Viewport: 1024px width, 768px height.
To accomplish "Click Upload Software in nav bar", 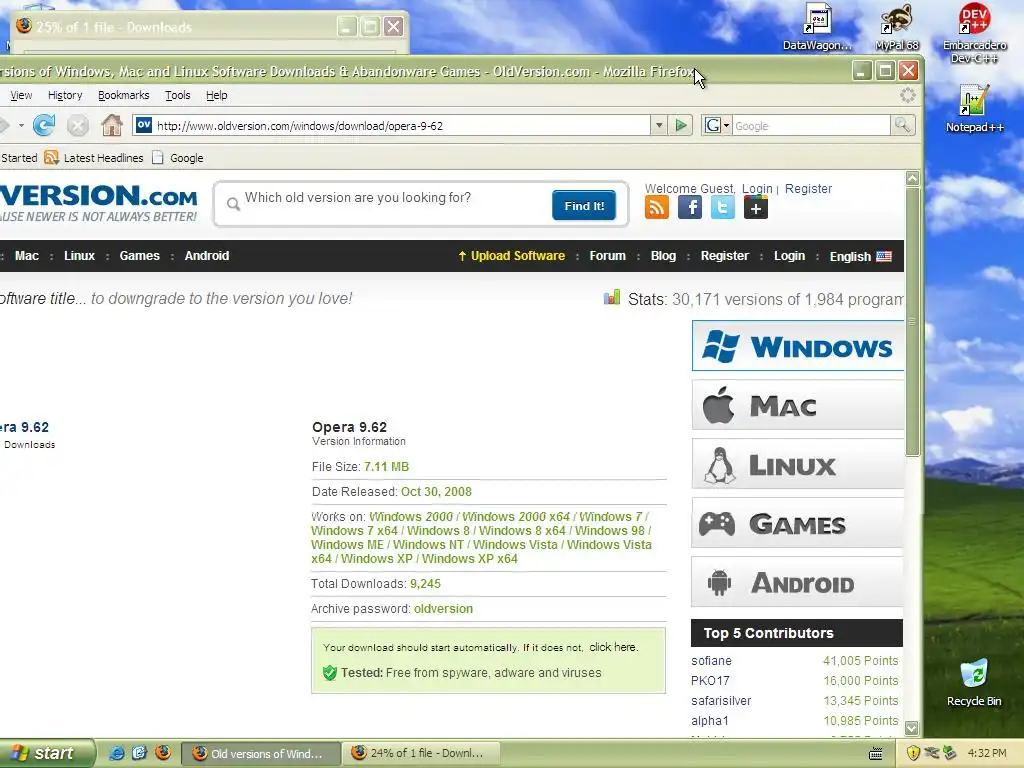I will (511, 256).
